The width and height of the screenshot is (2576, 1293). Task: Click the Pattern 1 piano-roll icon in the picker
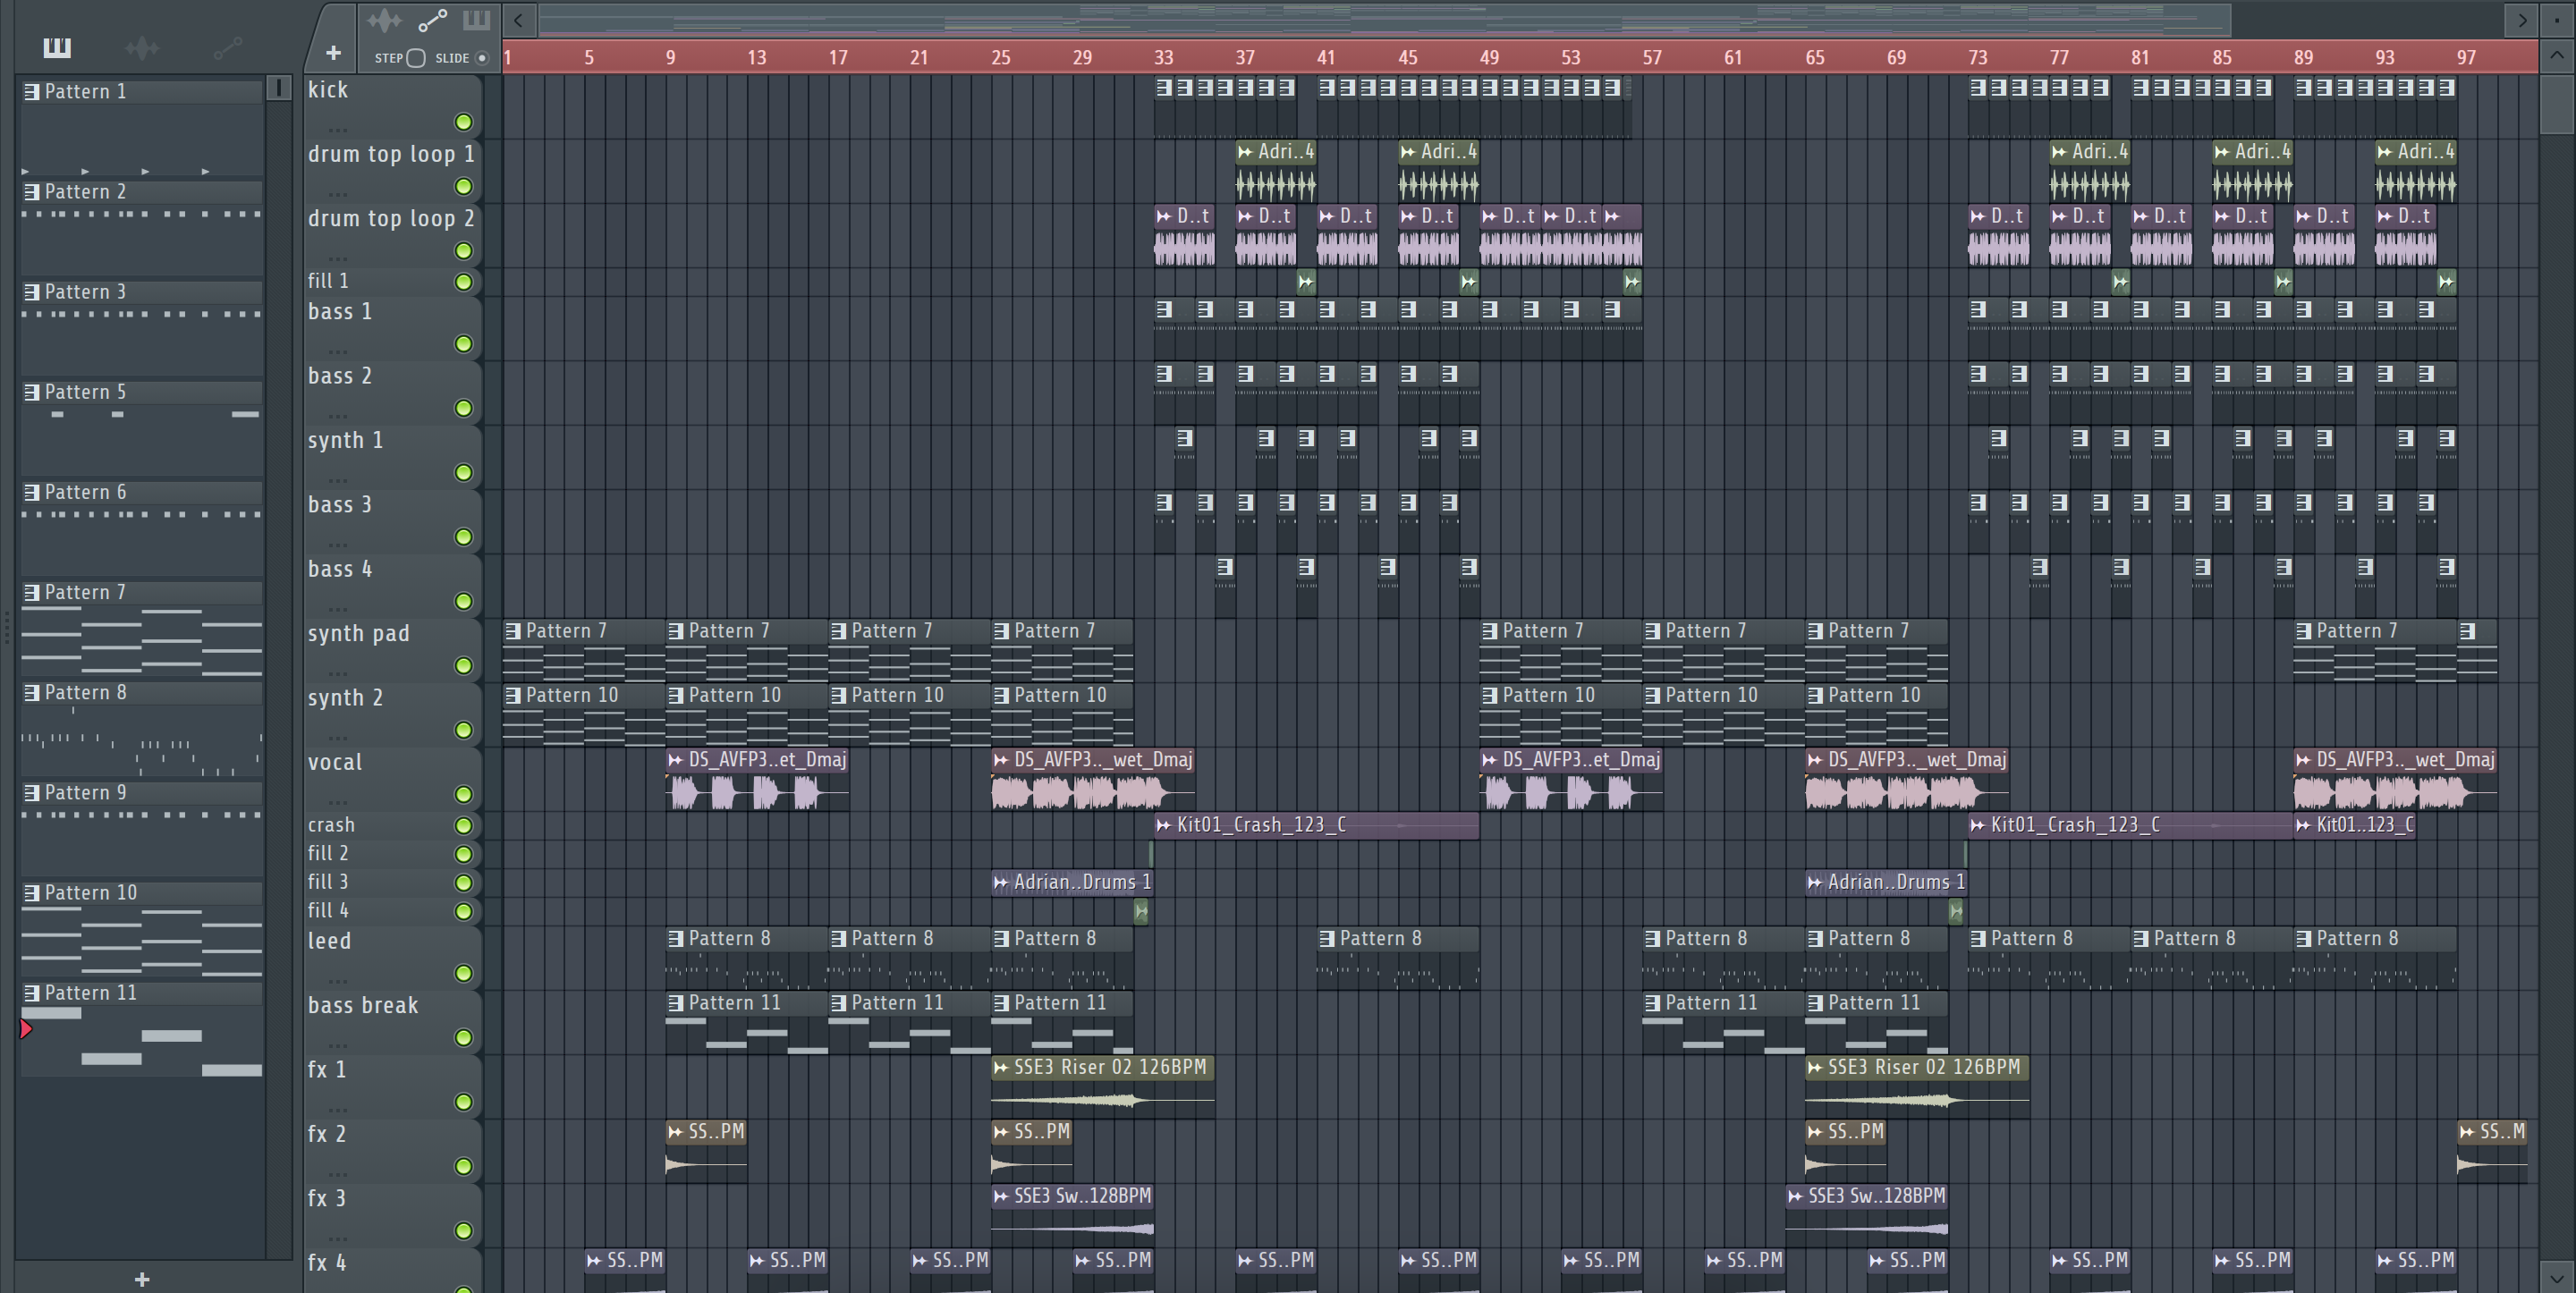coord(31,92)
